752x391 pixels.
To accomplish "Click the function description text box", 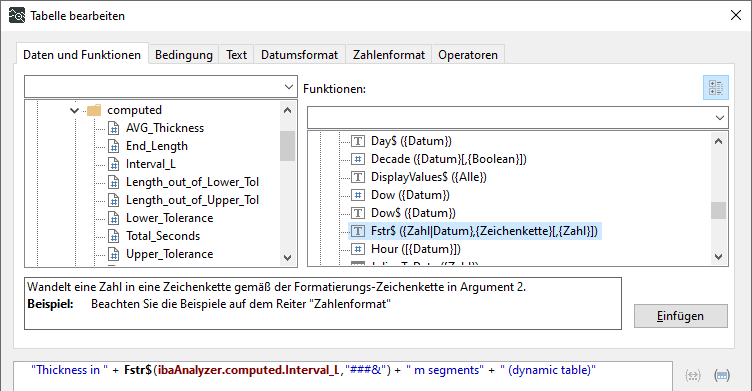I will [x=323, y=303].
